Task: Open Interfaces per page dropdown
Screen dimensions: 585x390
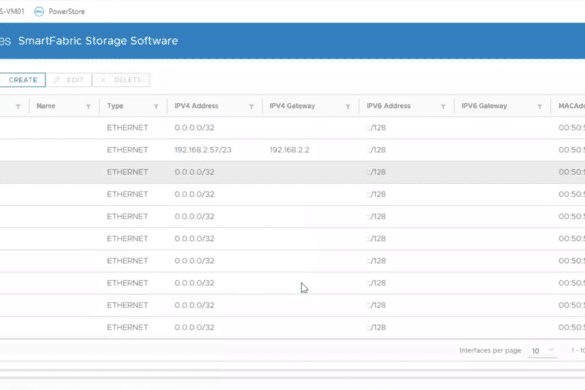Action: pyautogui.click(x=542, y=351)
